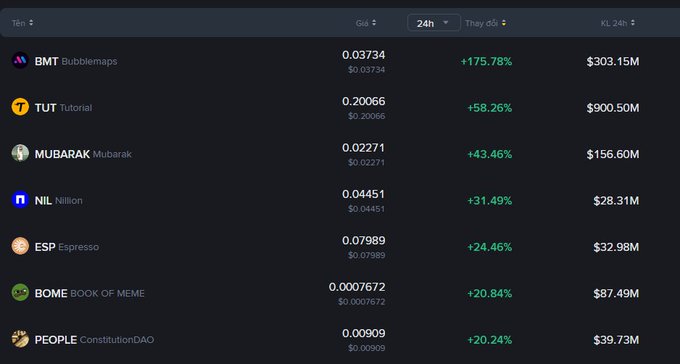680x364 pixels.
Task: Select the +43.46% change value
Action: pyautogui.click(x=490, y=154)
